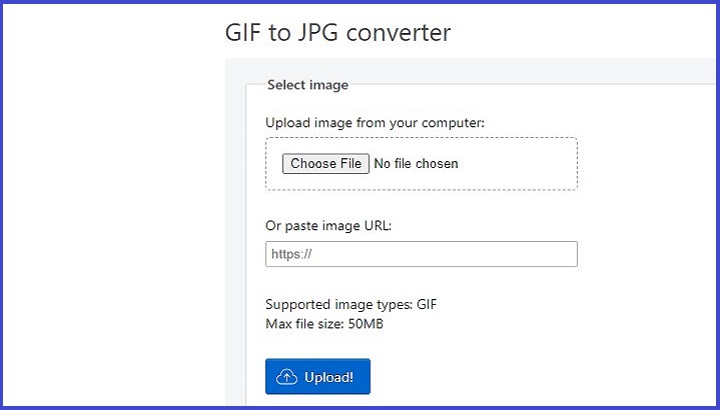Click the 'No file chosen' status text

tap(416, 163)
